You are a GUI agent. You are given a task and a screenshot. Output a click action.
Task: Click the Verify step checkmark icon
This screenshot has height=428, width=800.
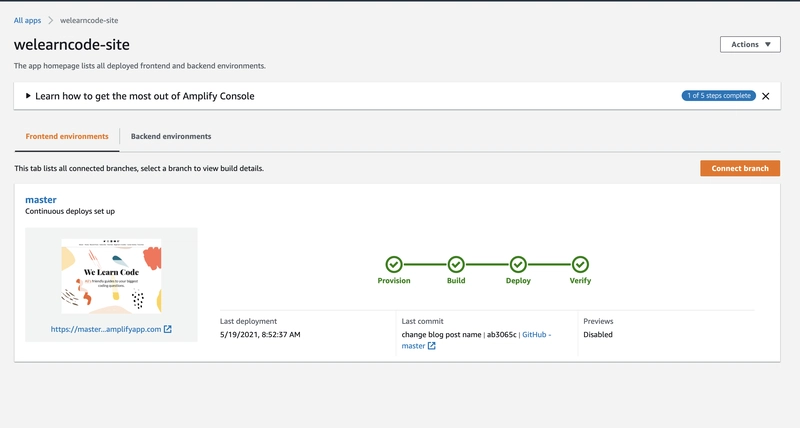(x=580, y=264)
